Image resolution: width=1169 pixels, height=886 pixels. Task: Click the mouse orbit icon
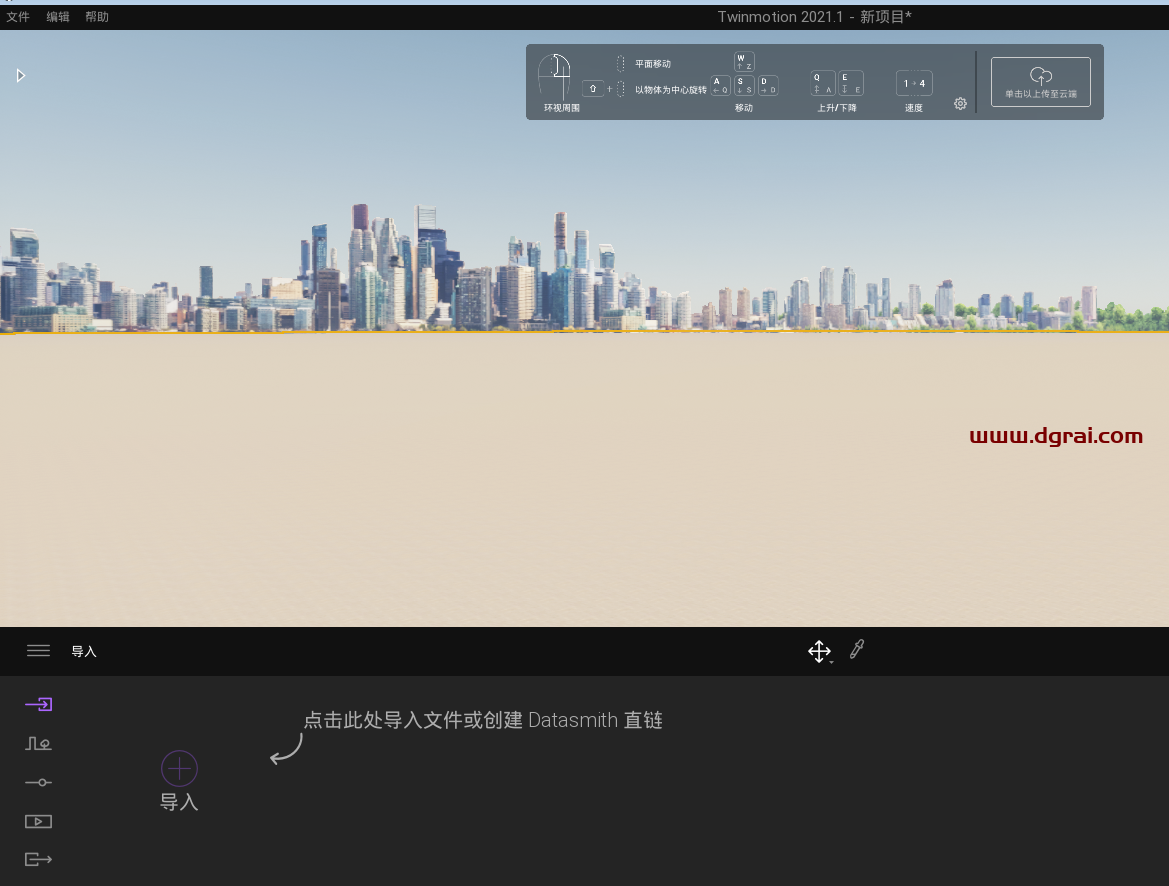(555, 76)
